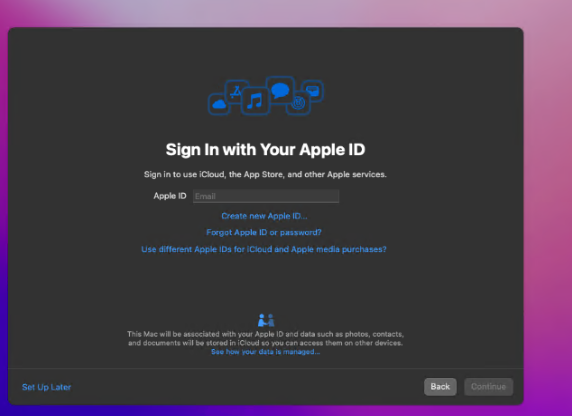Image resolution: width=572 pixels, height=416 pixels.
Task: Click the iCloud cloud icon
Action: click(x=219, y=104)
